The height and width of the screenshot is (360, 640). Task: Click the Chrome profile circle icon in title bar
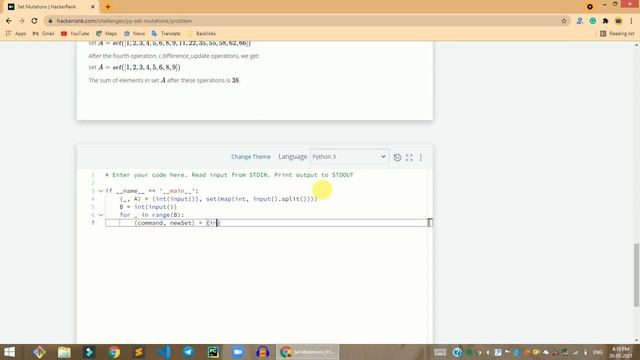(590, 7)
